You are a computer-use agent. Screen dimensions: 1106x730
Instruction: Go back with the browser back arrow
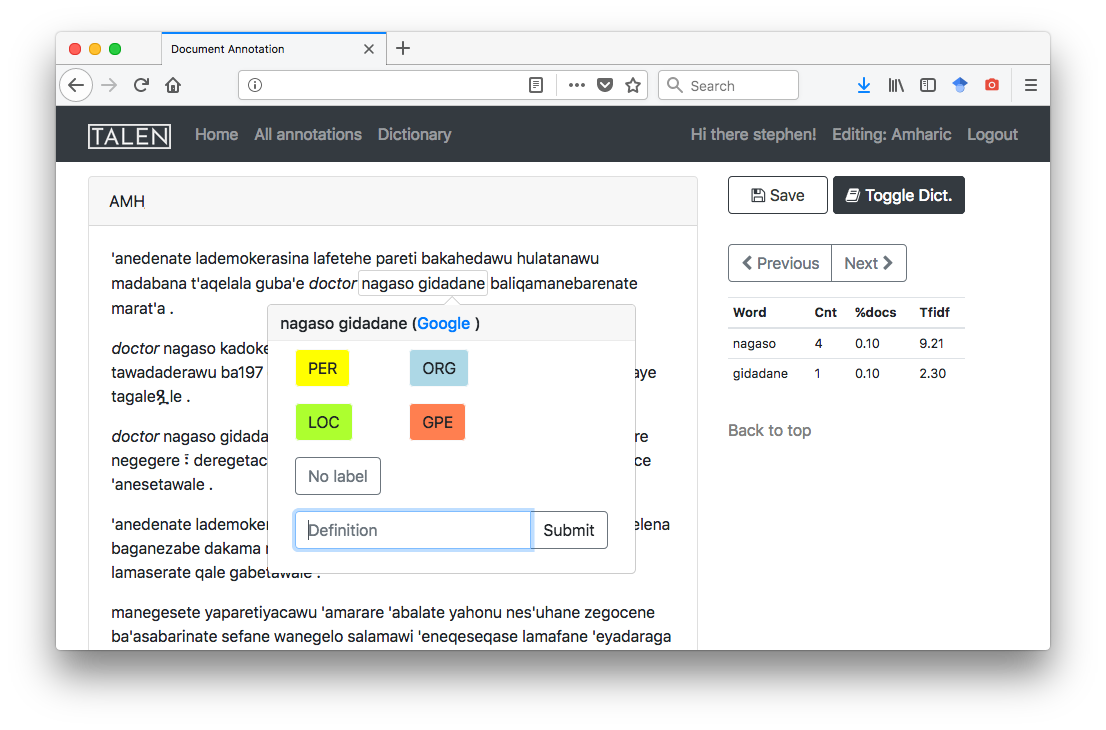pyautogui.click(x=76, y=85)
